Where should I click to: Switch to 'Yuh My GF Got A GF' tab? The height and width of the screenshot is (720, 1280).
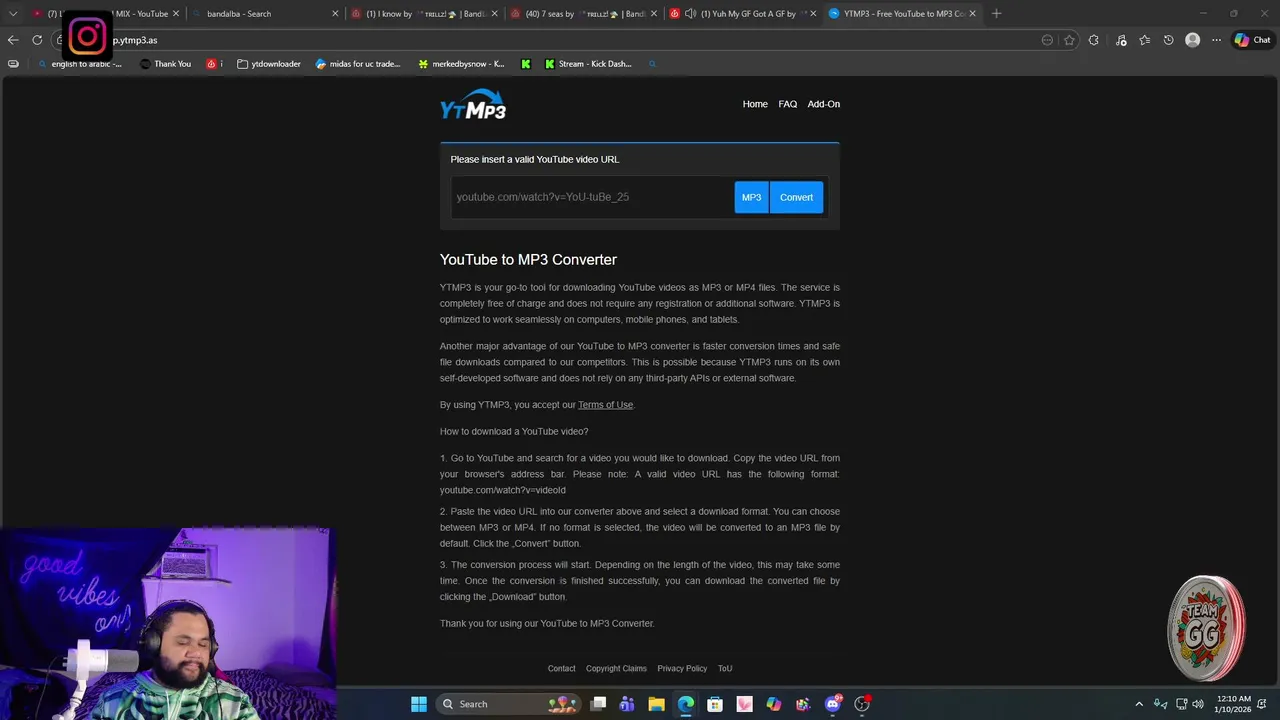(742, 14)
